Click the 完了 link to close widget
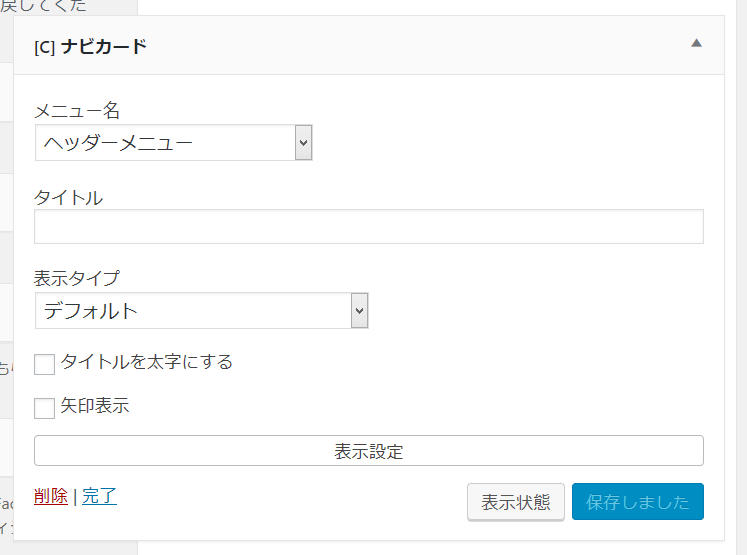The image size is (747, 555). (99, 496)
